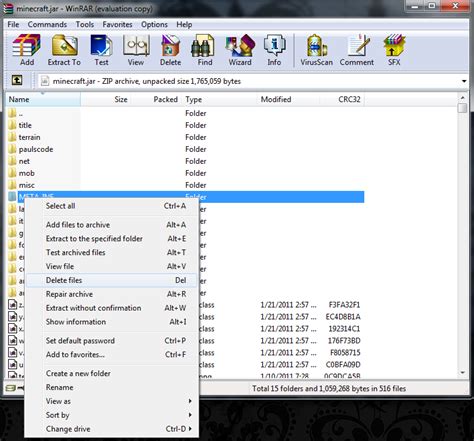The image size is (474, 441).
Task: Click the mob folder icon
Action: (x=12, y=173)
